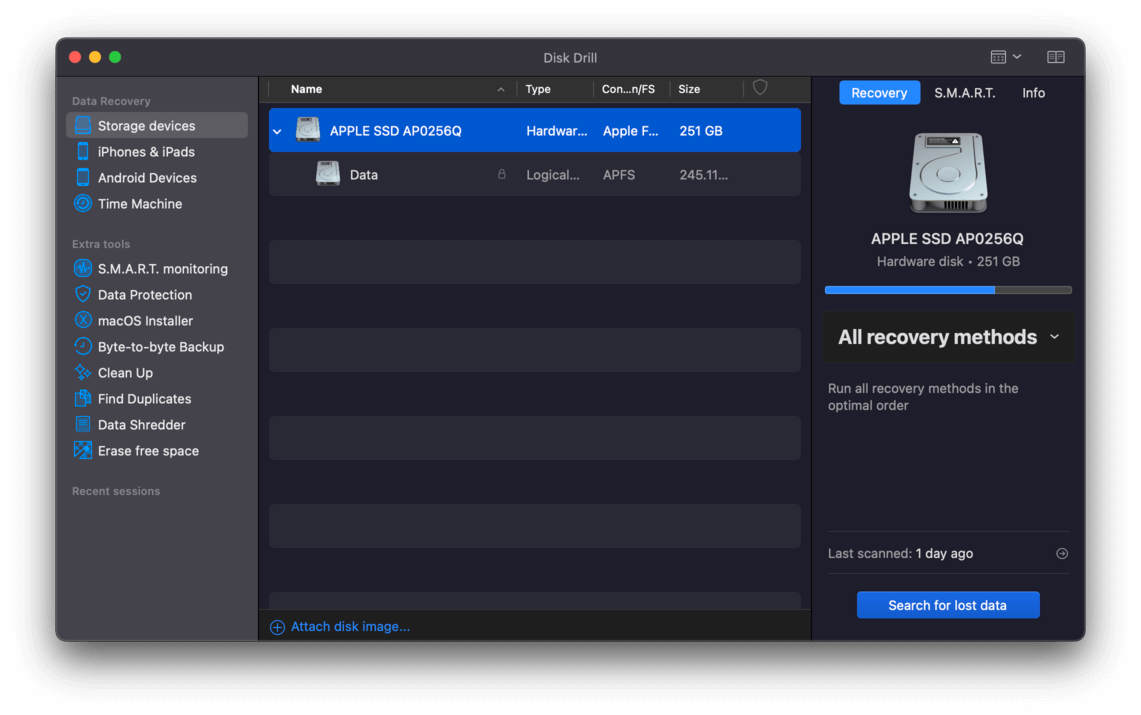
Task: Open iPhones & iPads label
Action: tap(146, 152)
